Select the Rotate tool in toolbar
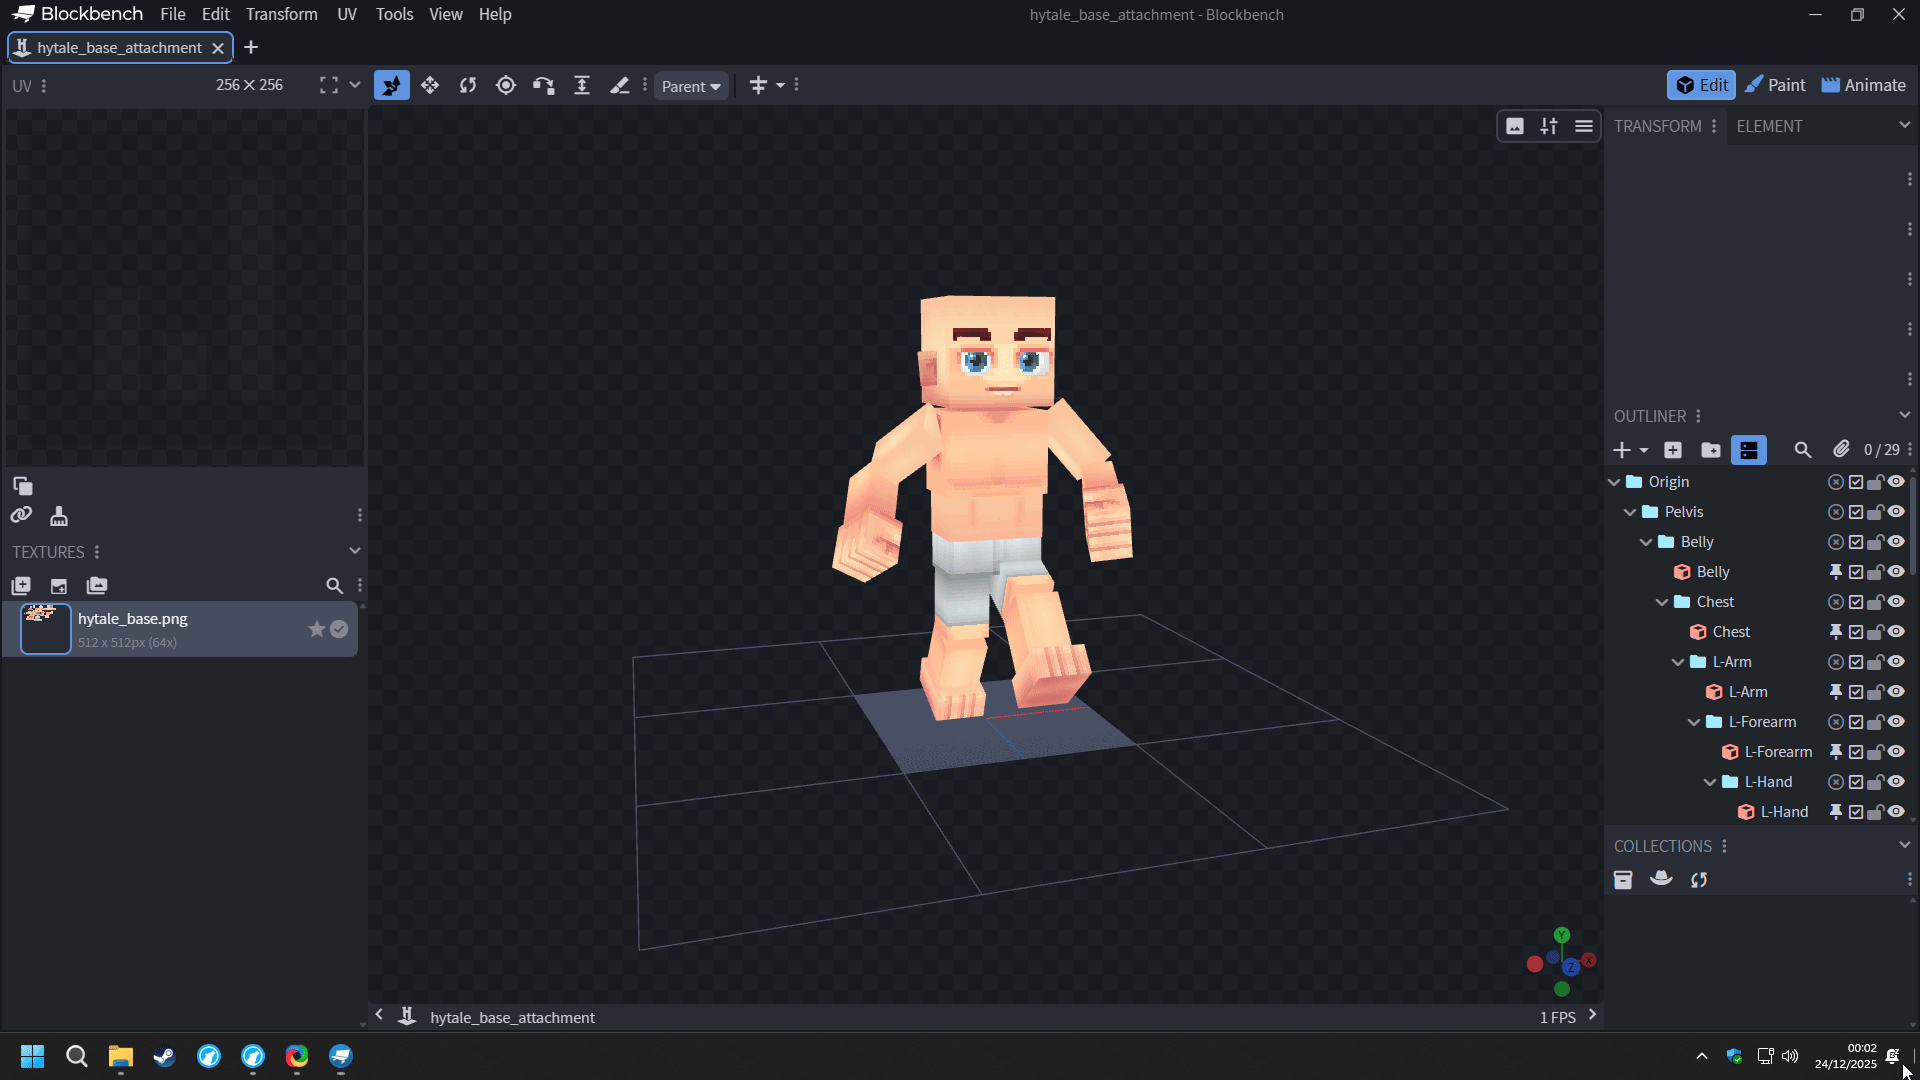This screenshot has width=1920, height=1080. [x=468, y=85]
